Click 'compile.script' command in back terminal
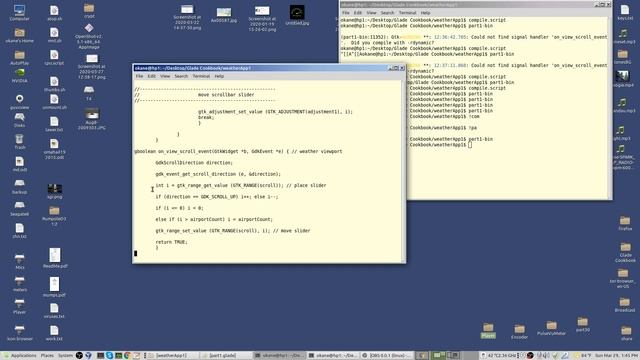The image size is (640, 360). click(487, 20)
